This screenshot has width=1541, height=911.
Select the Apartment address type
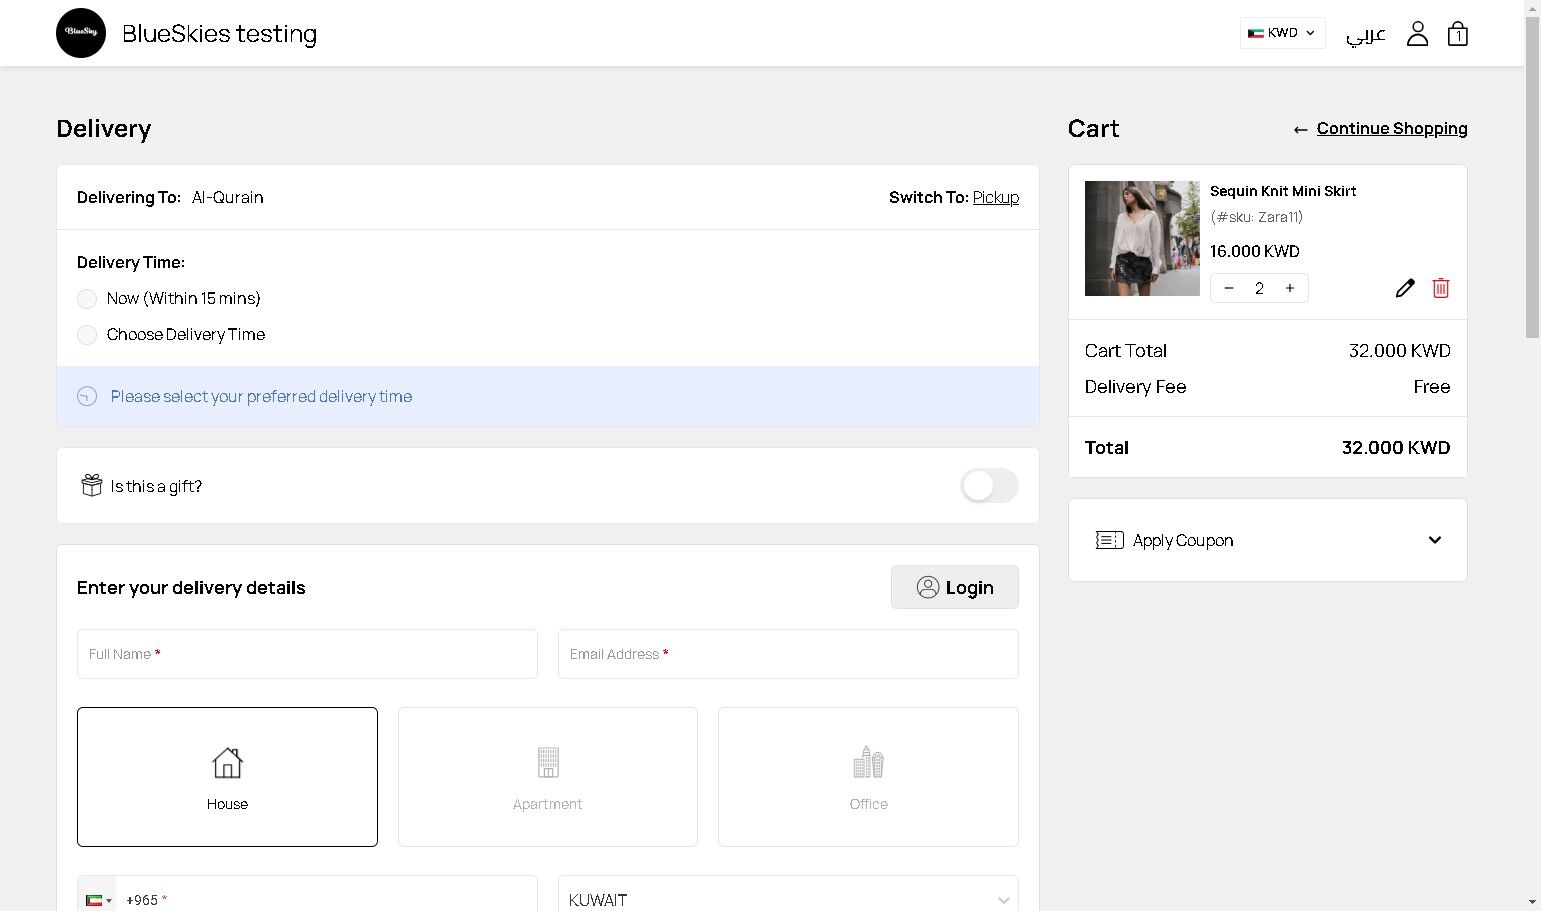548,777
